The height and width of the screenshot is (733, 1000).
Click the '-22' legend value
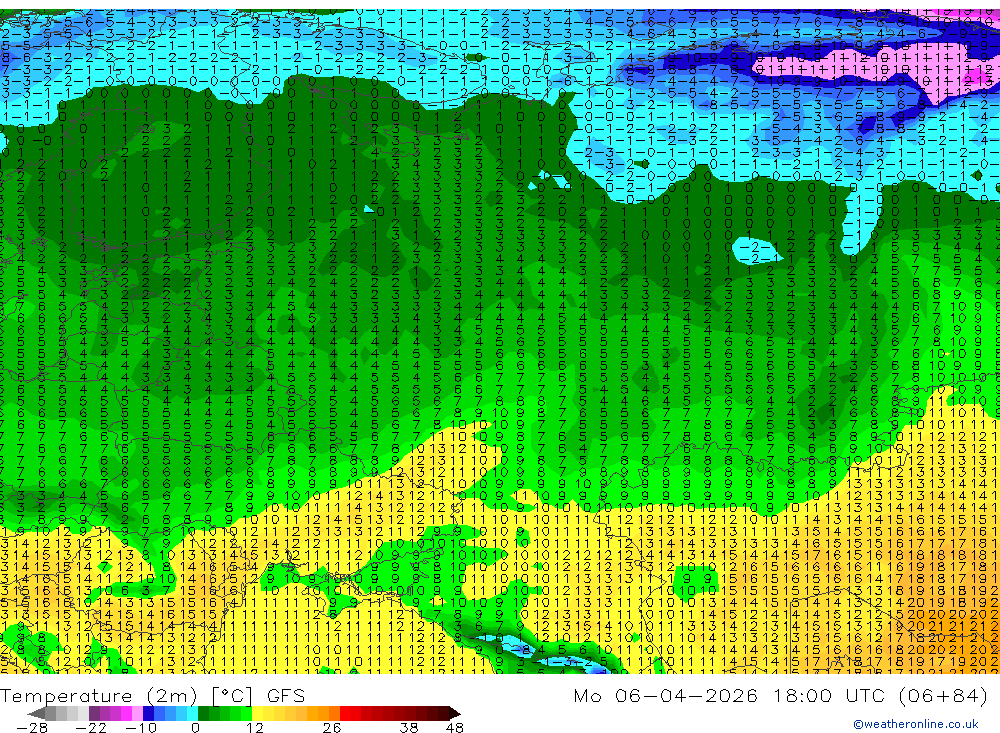[x=91, y=727]
